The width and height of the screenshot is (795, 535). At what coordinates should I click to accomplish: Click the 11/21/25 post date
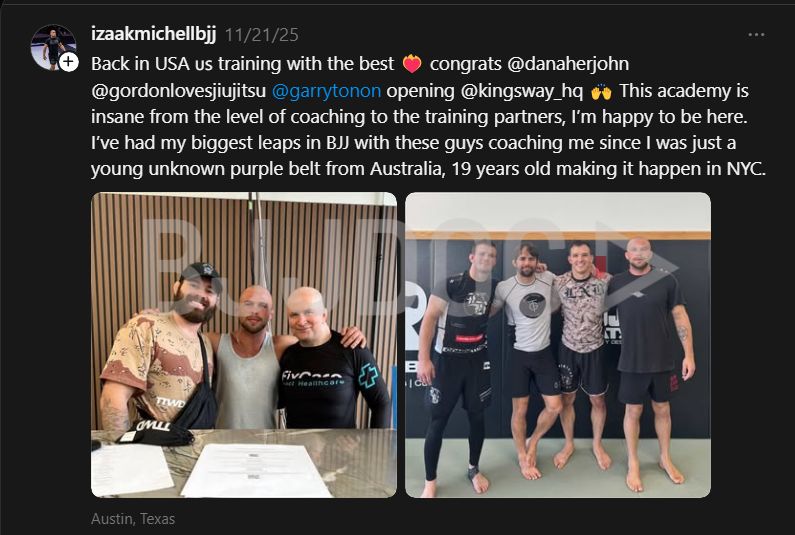click(262, 35)
